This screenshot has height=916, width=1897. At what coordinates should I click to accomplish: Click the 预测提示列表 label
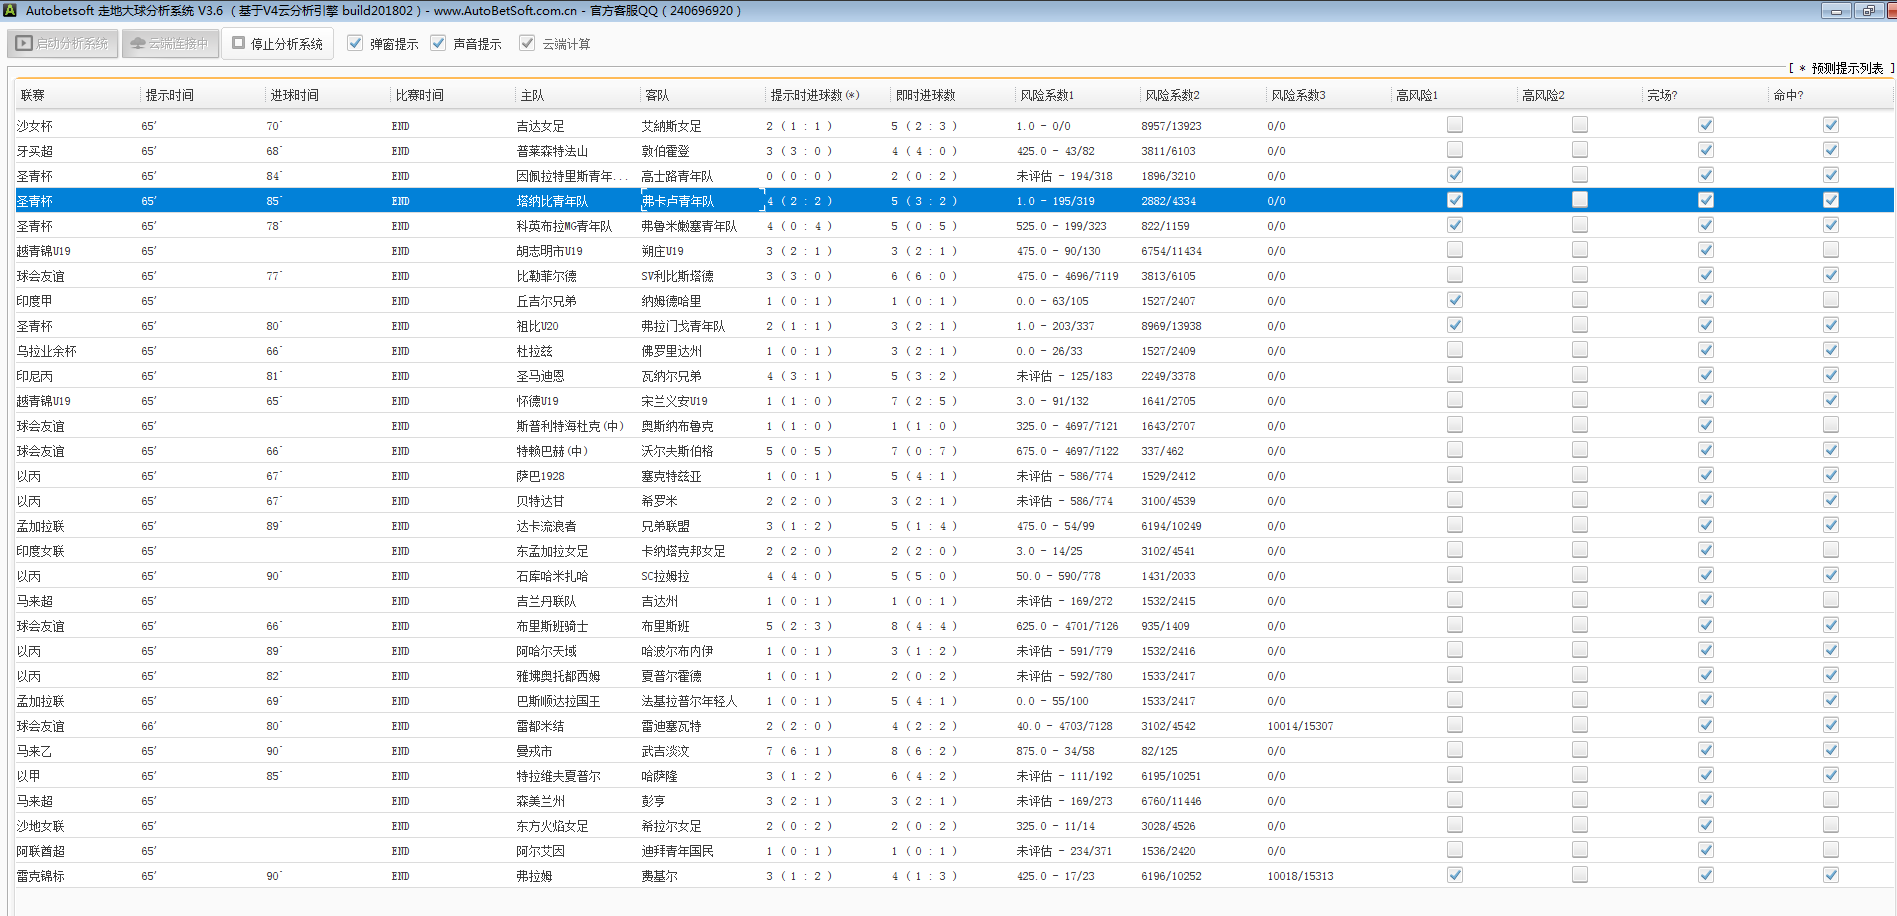[x=1846, y=68]
